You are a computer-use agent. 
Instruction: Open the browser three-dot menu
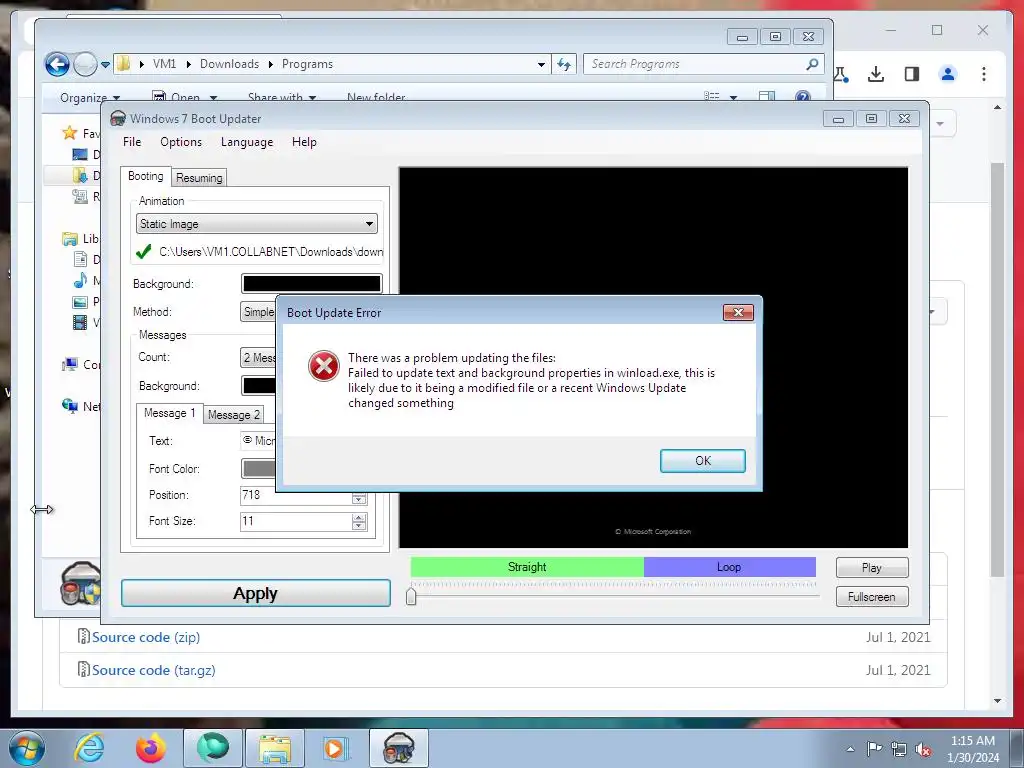[x=984, y=74]
